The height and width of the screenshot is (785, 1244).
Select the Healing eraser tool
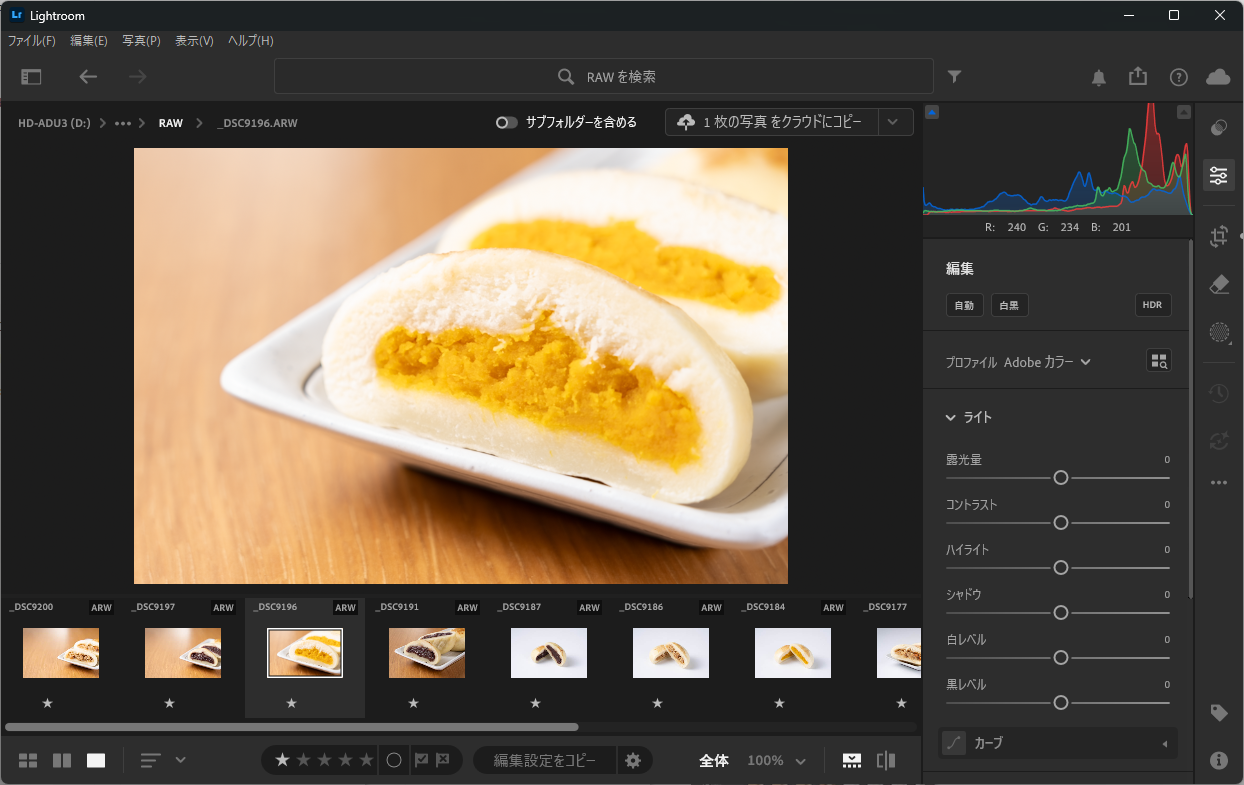click(x=1218, y=284)
